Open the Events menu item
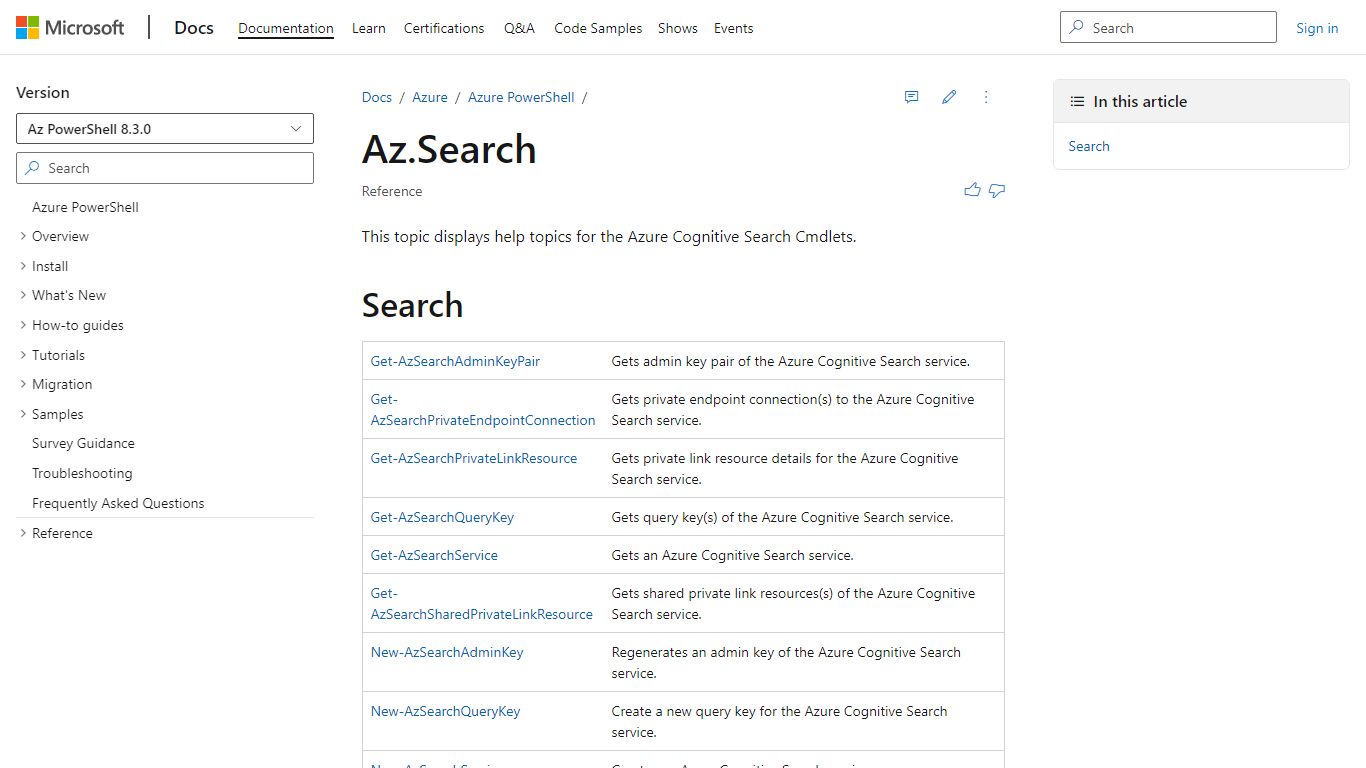 click(734, 28)
